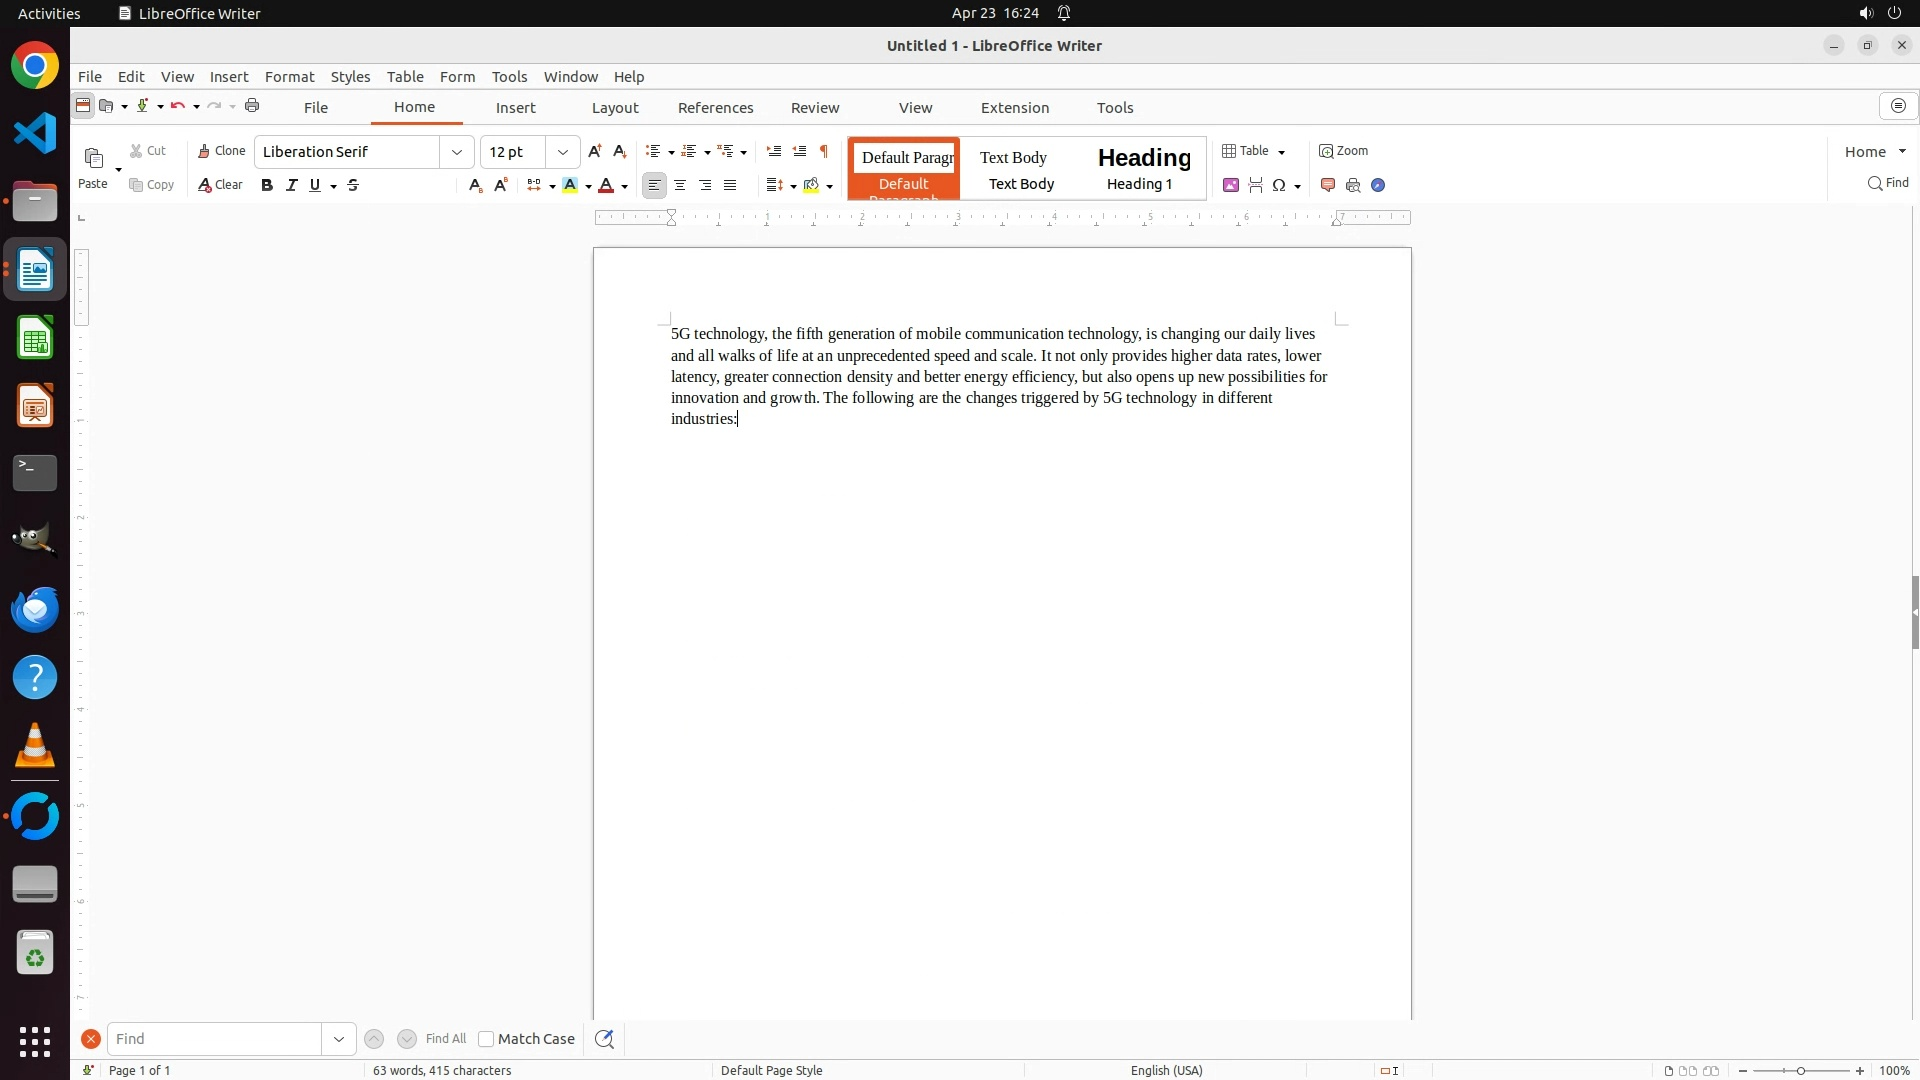Viewport: 1920px width, 1080px height.
Task: Click the Insert special character omega icon
Action: (1279, 185)
